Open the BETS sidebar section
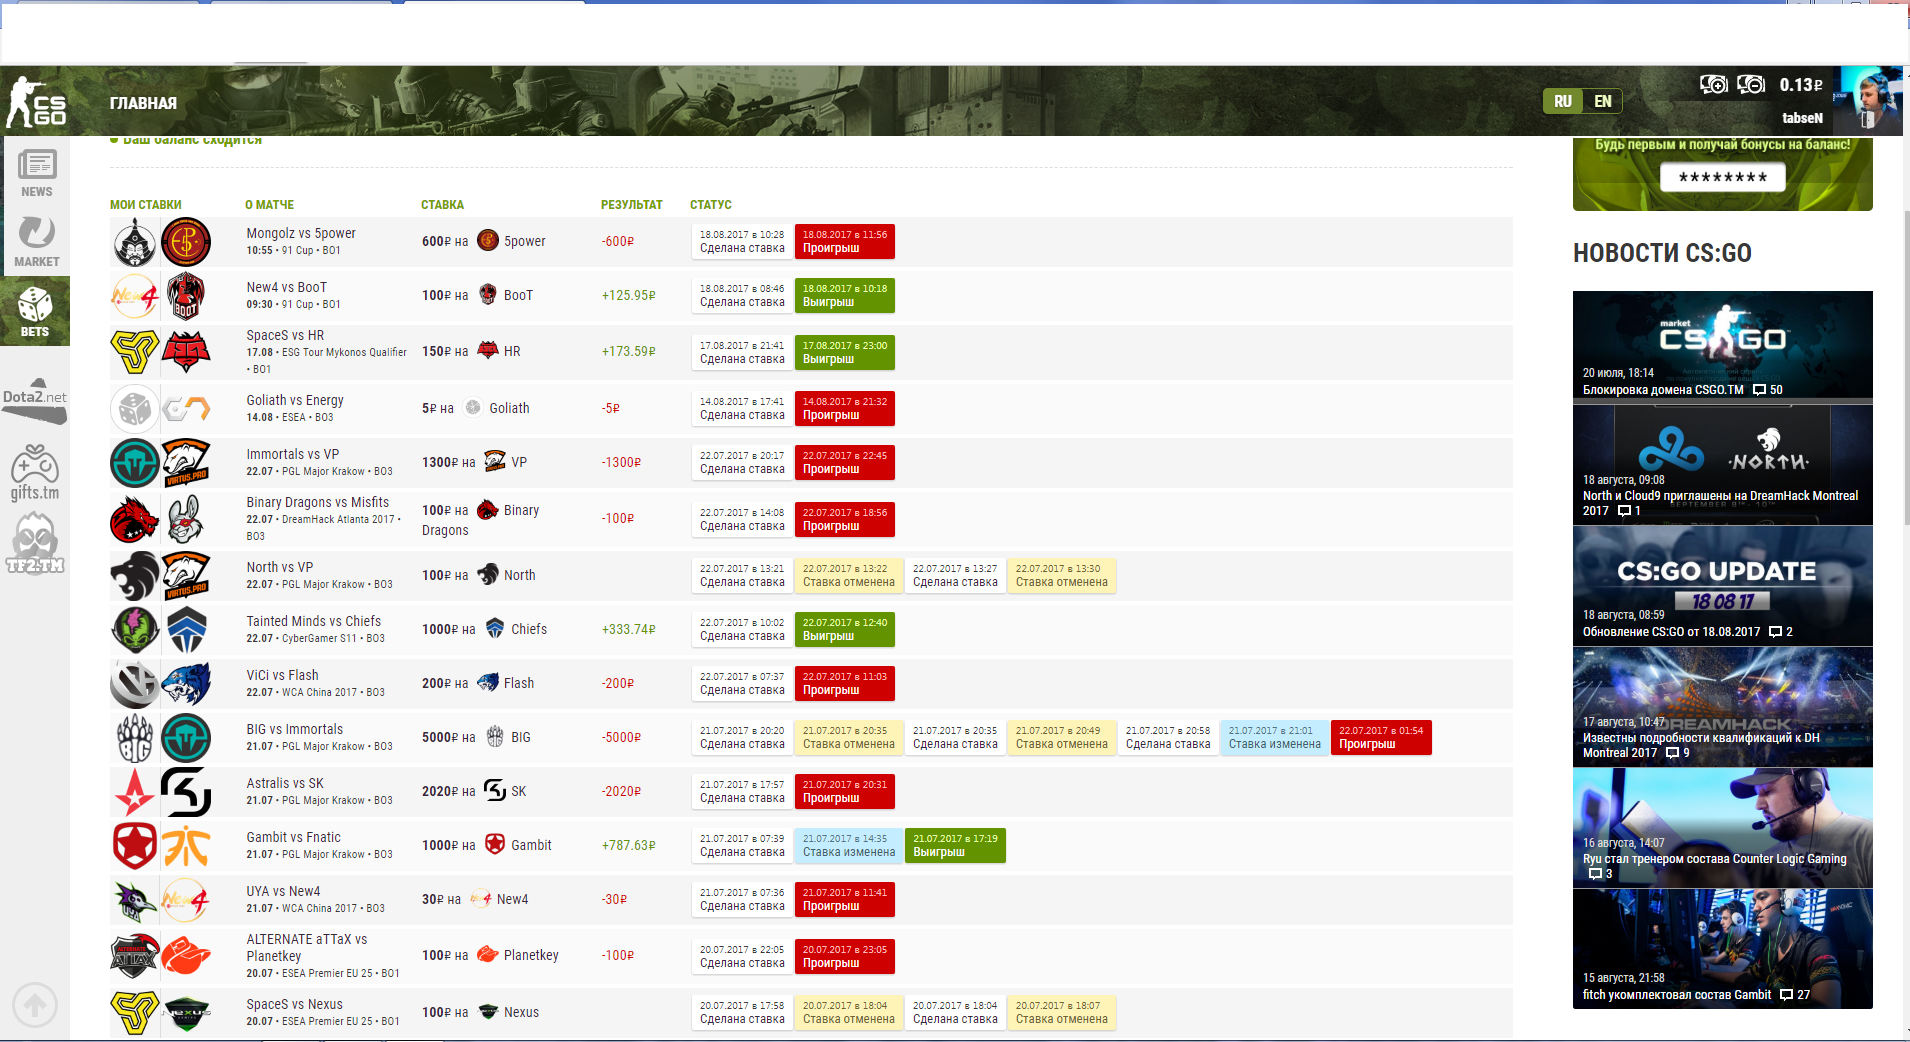1910x1042 pixels. (x=35, y=311)
